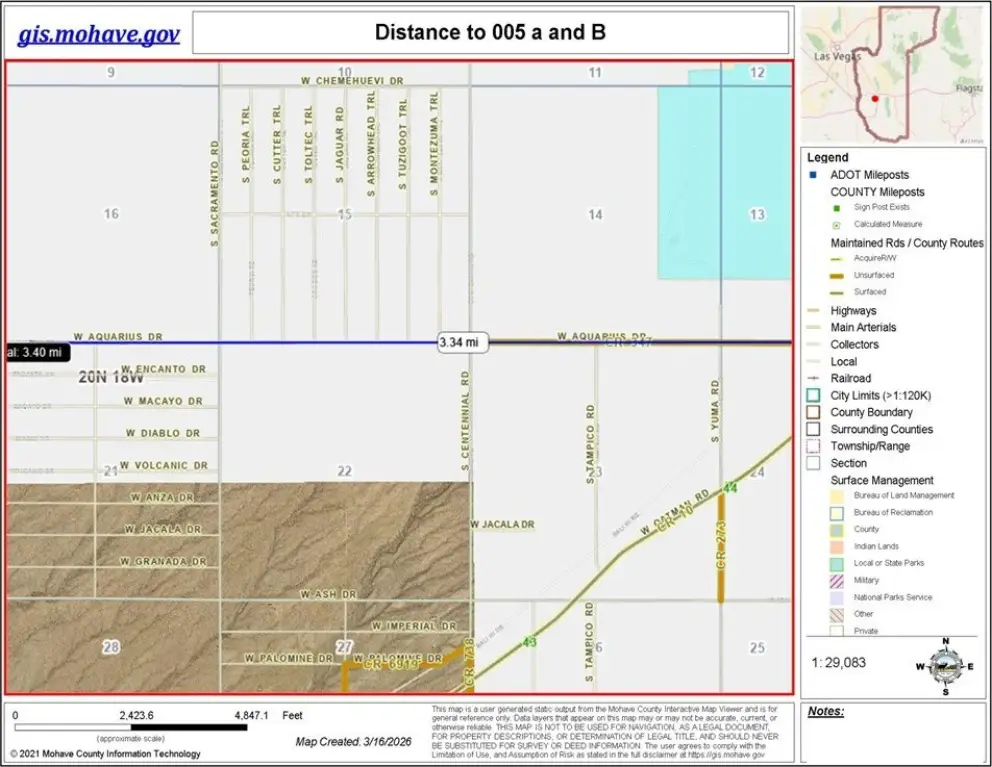Open the gis.mohave.gov link

coord(98,34)
